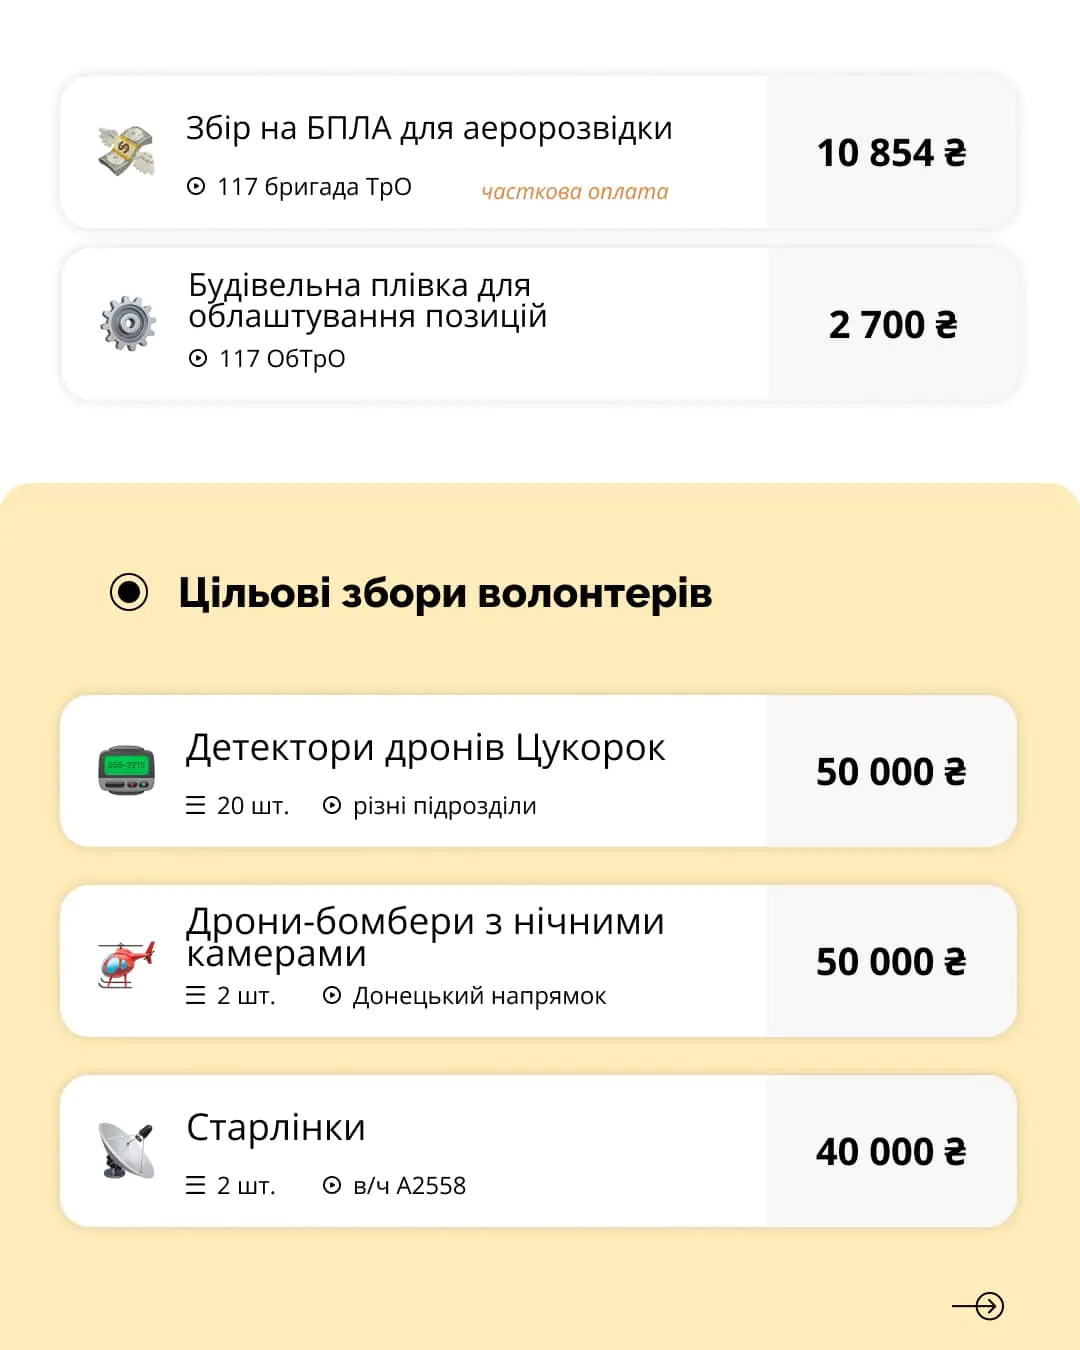
Task: Click the flying money emoji icon
Action: click(127, 151)
